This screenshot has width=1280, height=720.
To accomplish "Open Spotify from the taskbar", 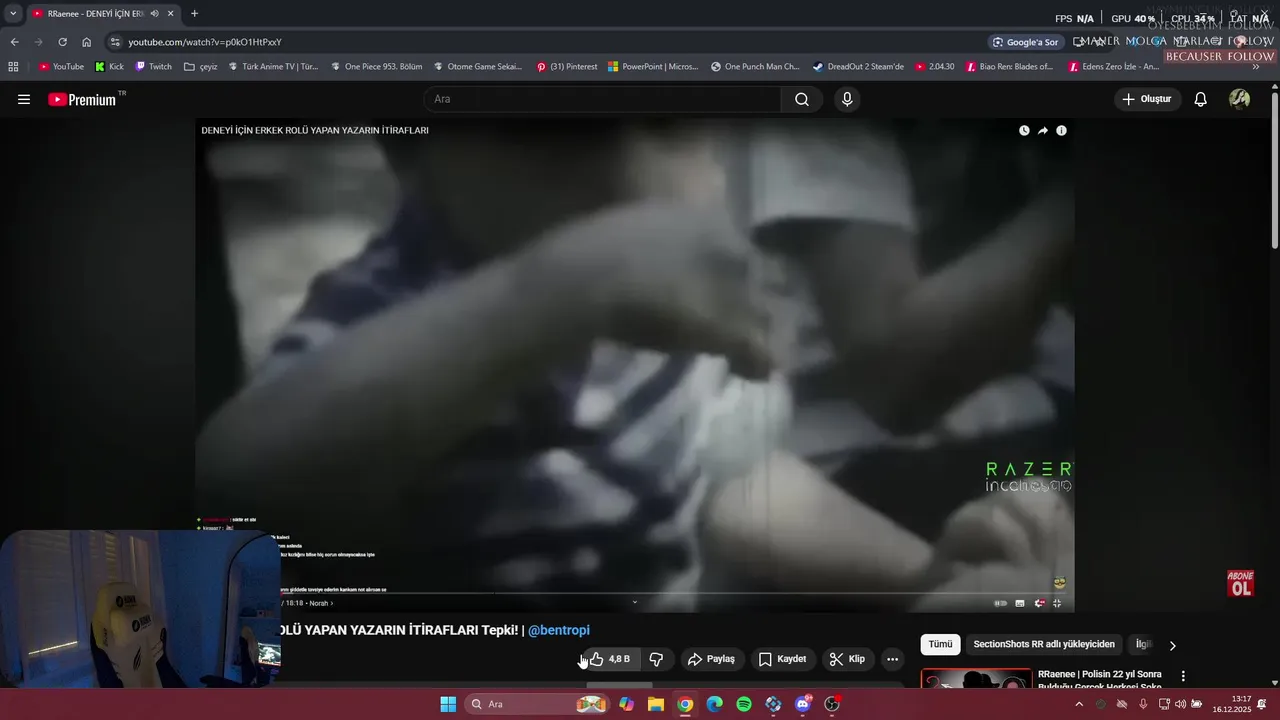I will (x=744, y=704).
